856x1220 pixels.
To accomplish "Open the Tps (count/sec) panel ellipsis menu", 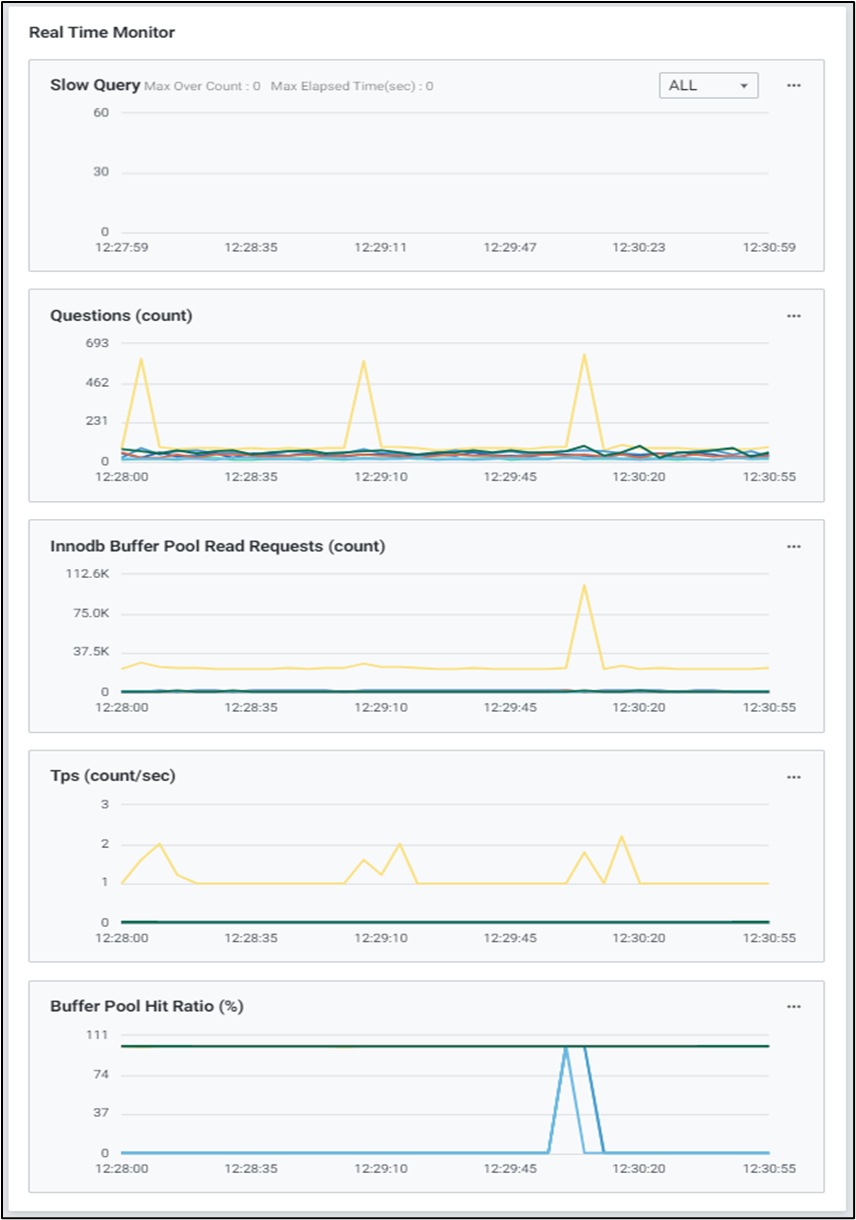I will pyautogui.click(x=793, y=777).
